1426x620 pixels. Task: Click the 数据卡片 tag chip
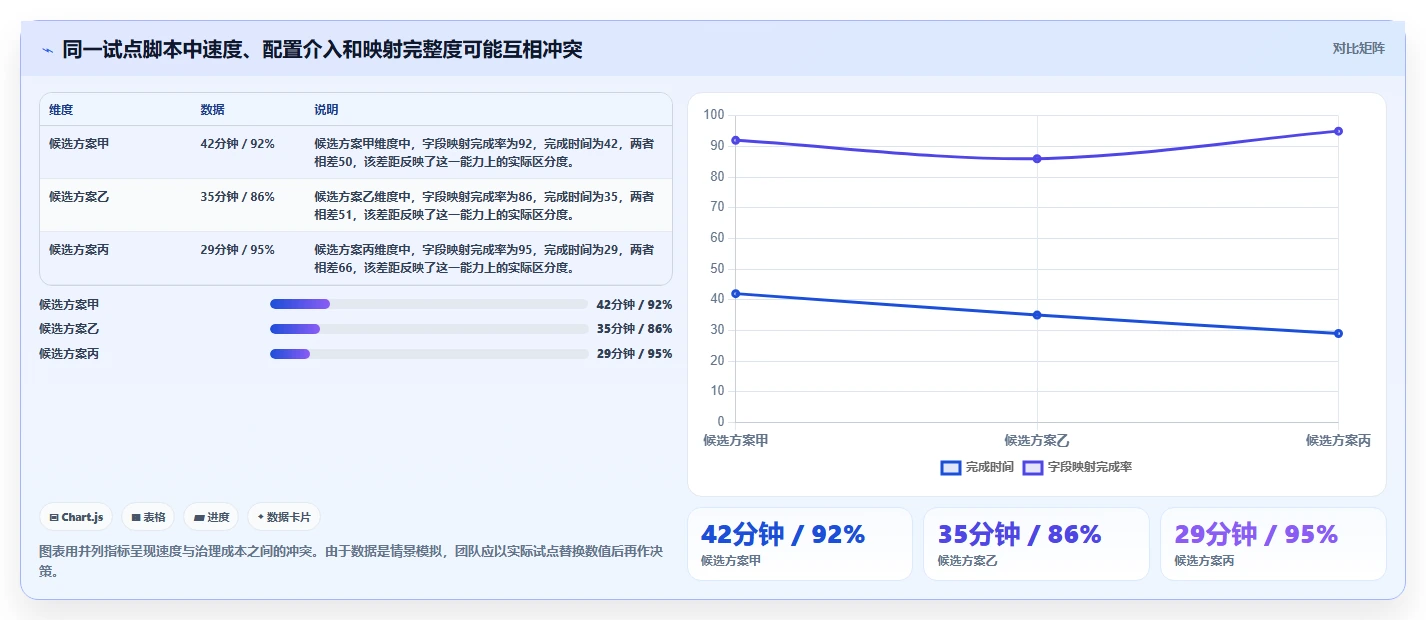tap(284, 517)
